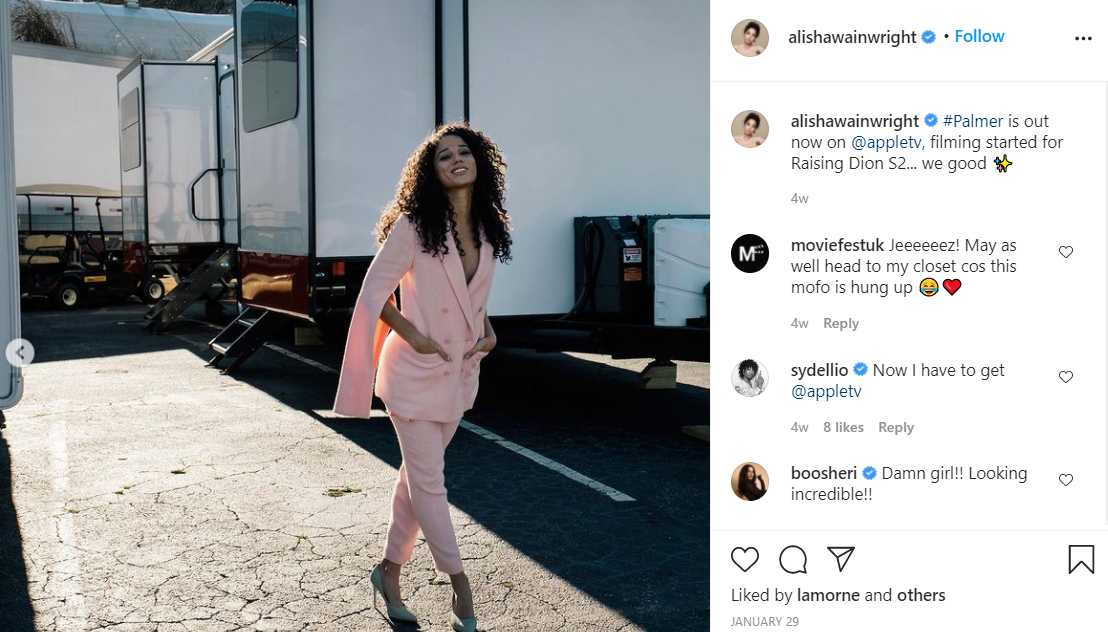Viewport: 1108px width, 632px height.
Task: Like moviefestuk's comment
Action: pos(1066,252)
